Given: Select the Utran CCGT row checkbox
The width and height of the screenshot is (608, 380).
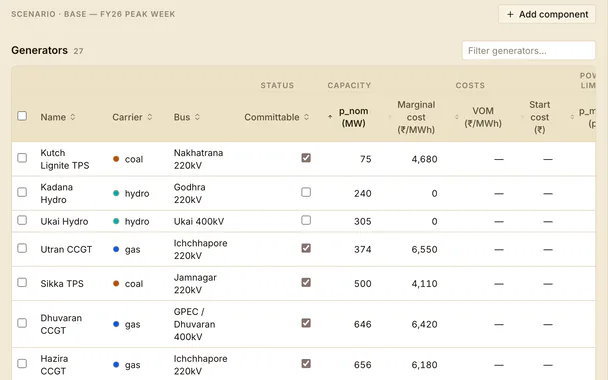Looking at the screenshot, I should [x=22, y=248].
